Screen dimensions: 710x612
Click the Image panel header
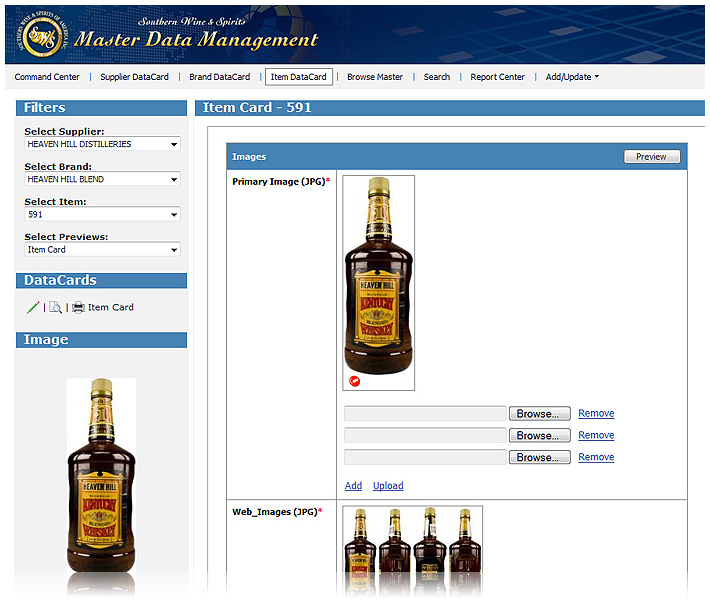[x=101, y=340]
